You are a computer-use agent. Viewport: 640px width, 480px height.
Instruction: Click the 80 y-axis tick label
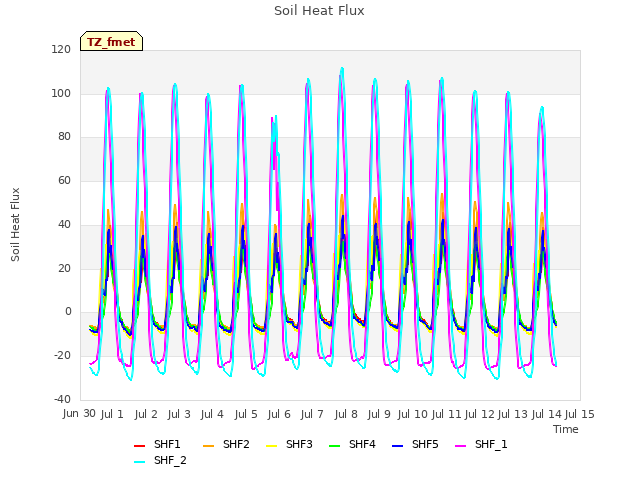[x=64, y=137]
